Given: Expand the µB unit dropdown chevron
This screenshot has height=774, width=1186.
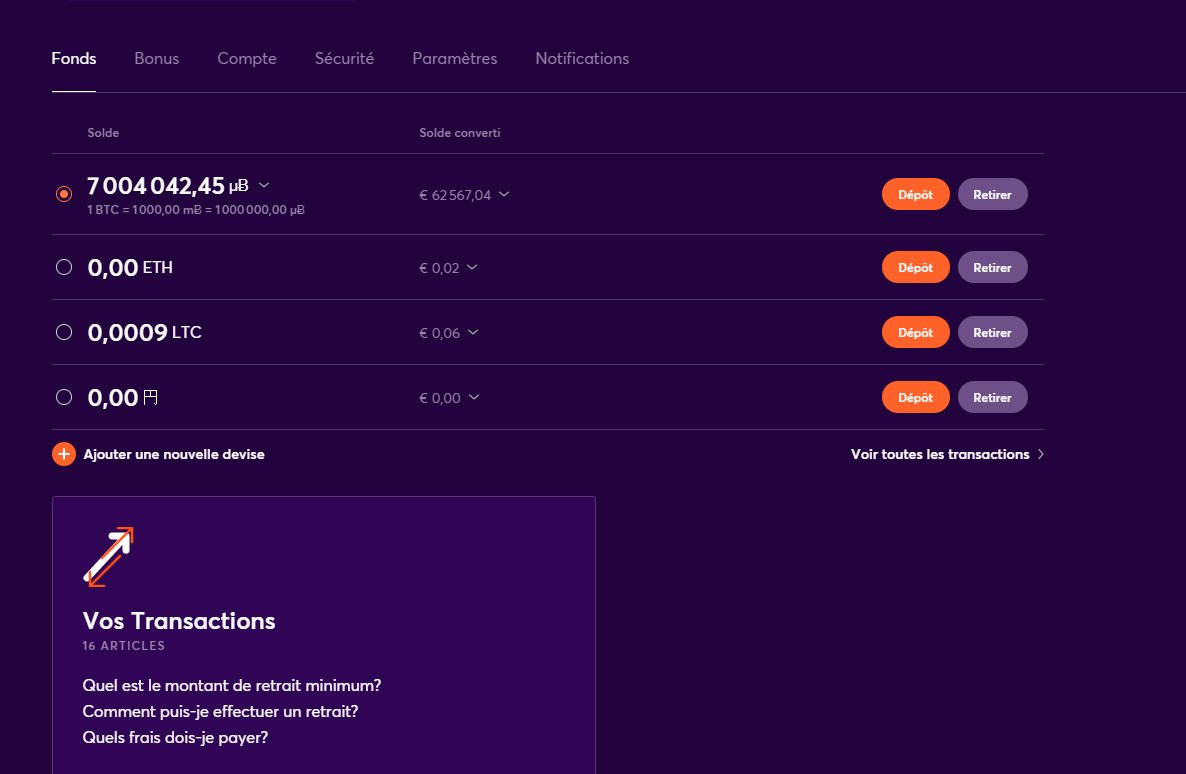Looking at the screenshot, I should pos(264,185).
